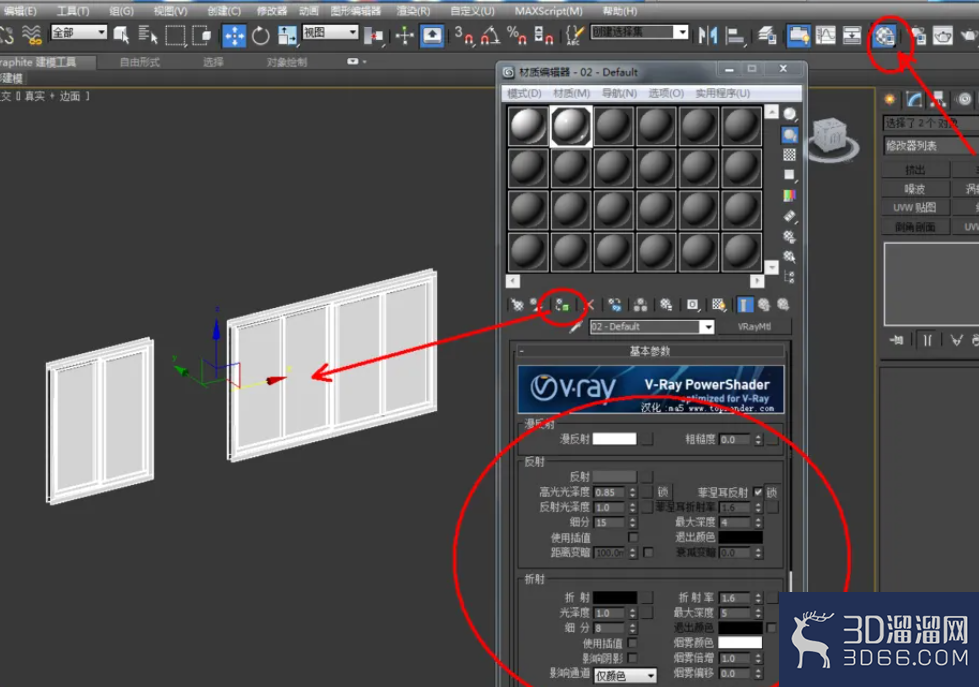979x687 pixels.
Task: Select the first material sample sphere
Action: pos(528,126)
